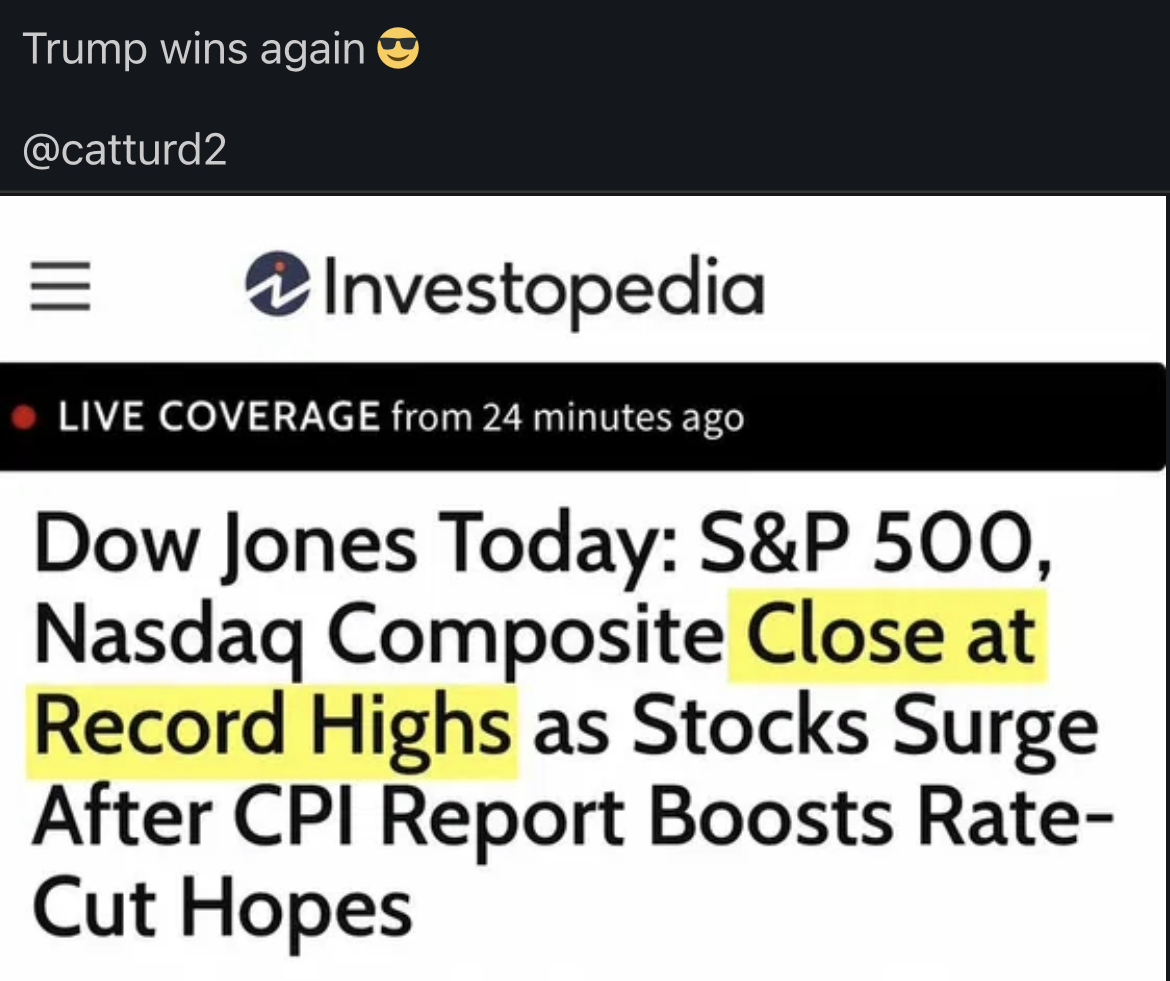Viewport: 1170px width, 981px height.
Task: Click the LIVE COVERAGE label
Action: coord(219,416)
